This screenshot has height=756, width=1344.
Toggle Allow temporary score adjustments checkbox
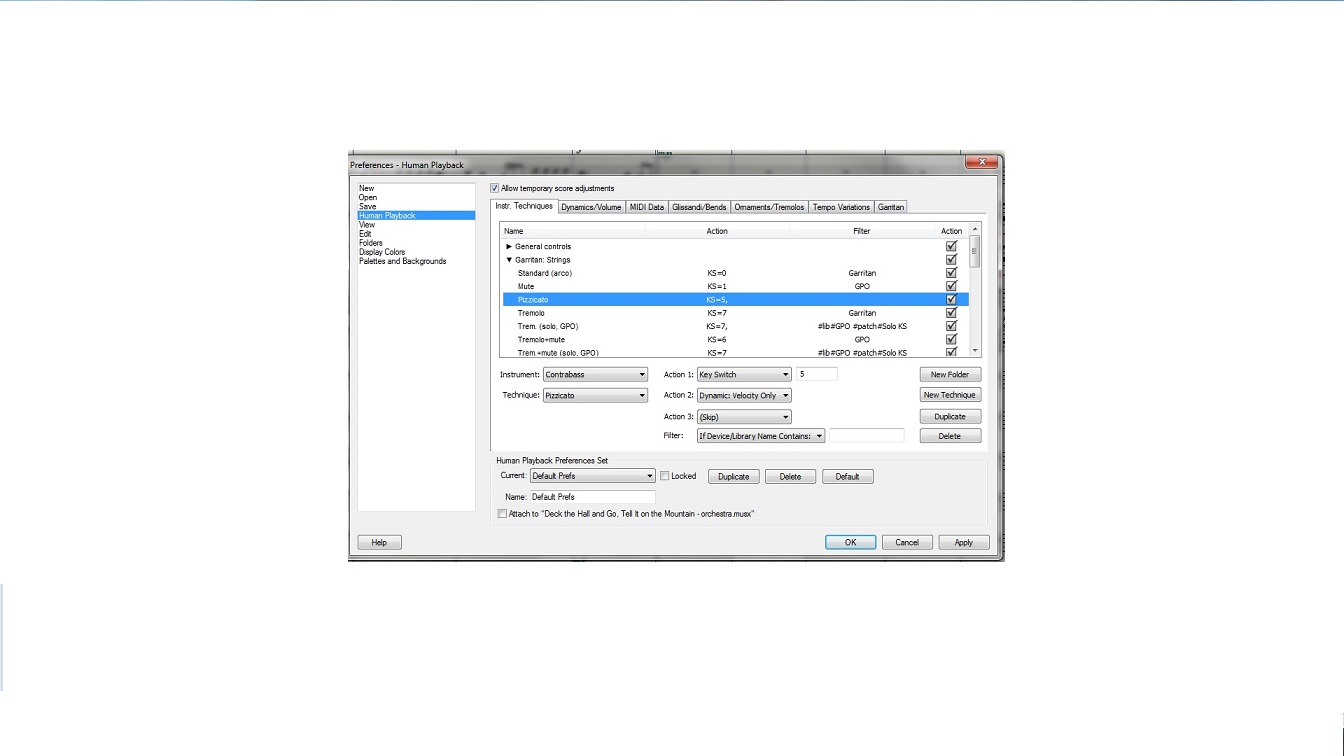click(495, 188)
